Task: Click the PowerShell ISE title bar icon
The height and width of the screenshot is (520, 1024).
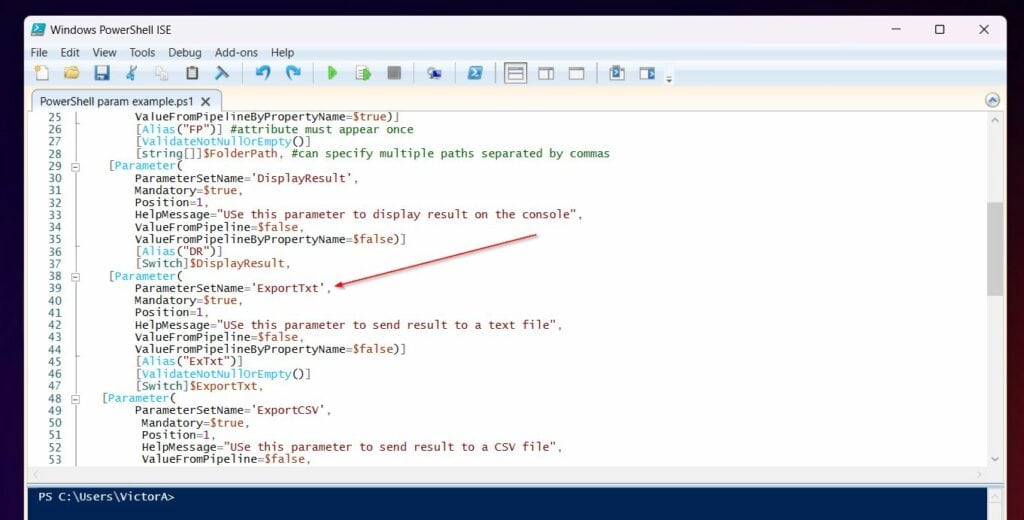Action: pos(39,29)
